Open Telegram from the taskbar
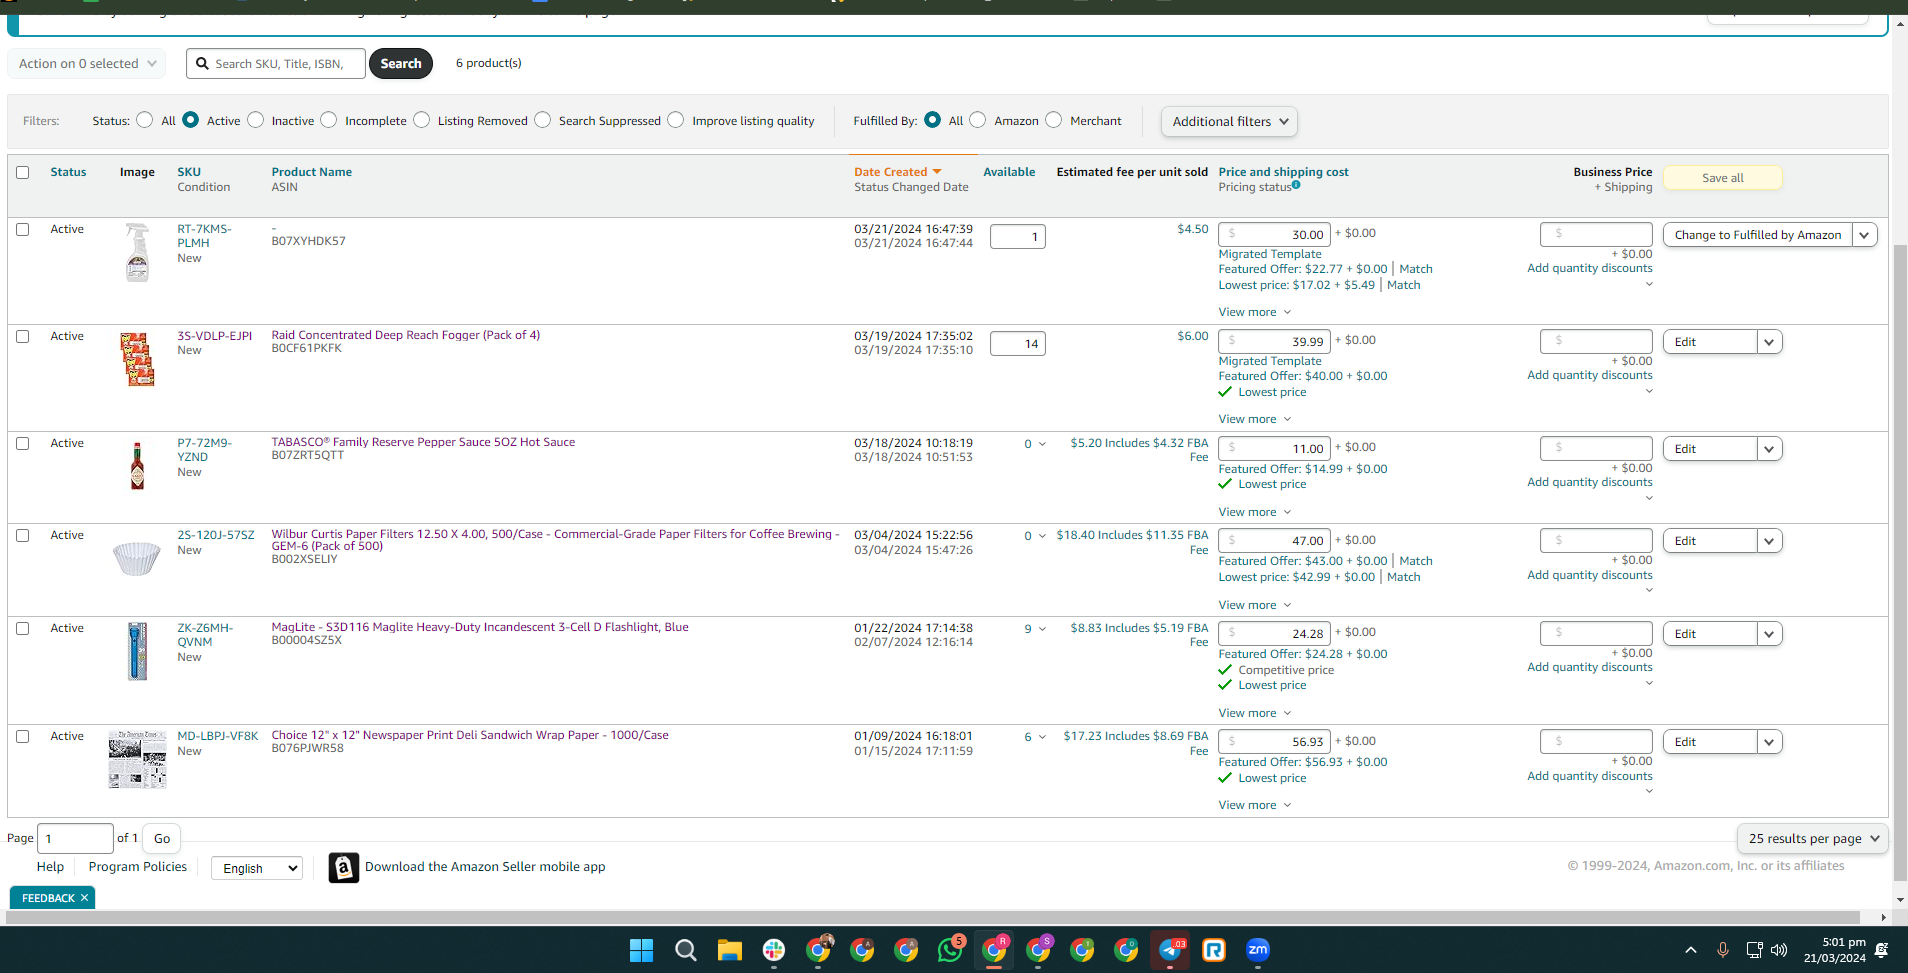The height and width of the screenshot is (973, 1908). click(x=1170, y=950)
